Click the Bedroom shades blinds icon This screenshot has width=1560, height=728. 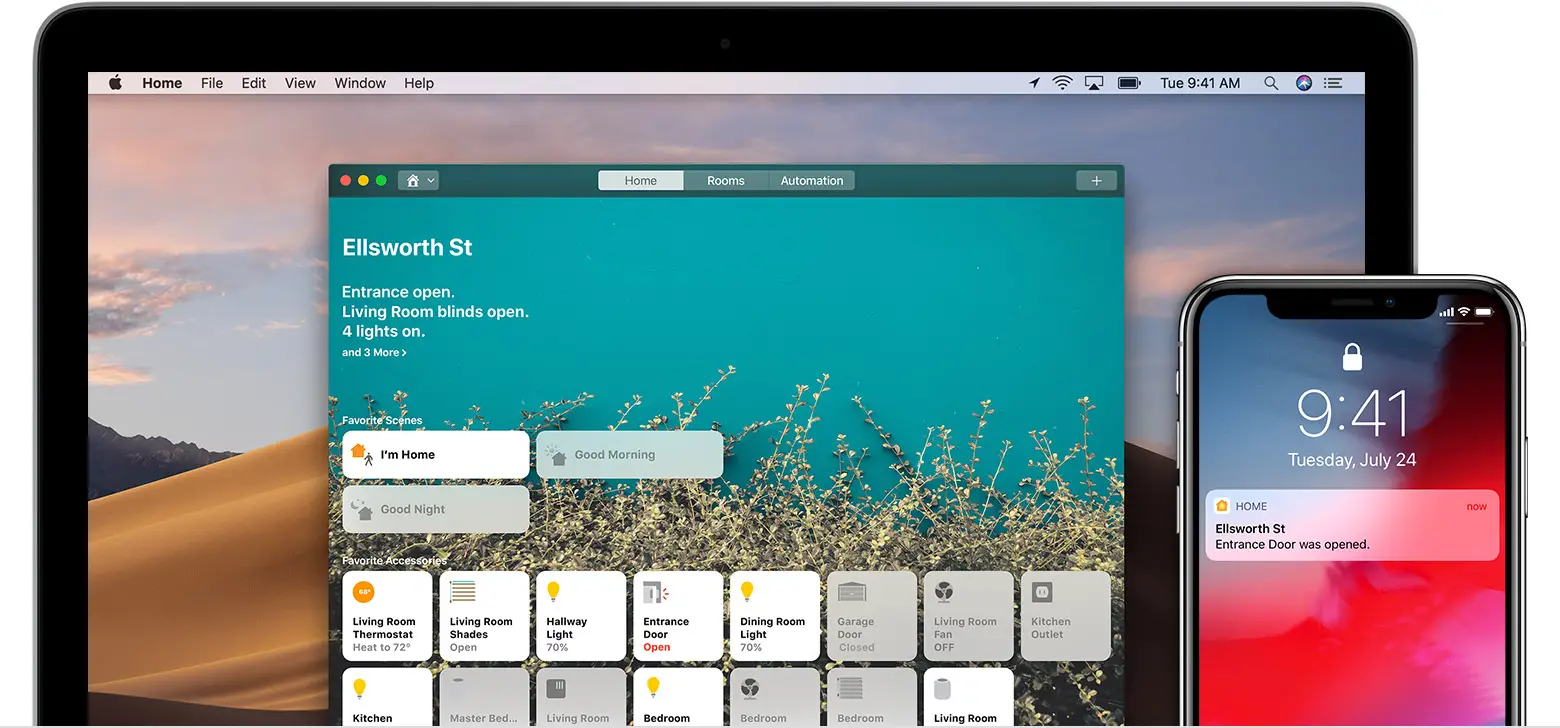pos(850,688)
